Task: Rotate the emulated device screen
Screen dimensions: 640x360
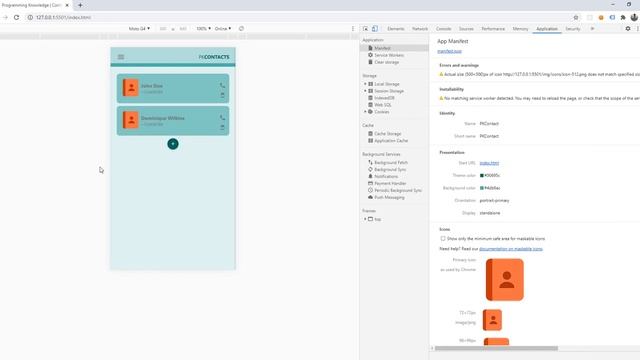Action: (241, 29)
